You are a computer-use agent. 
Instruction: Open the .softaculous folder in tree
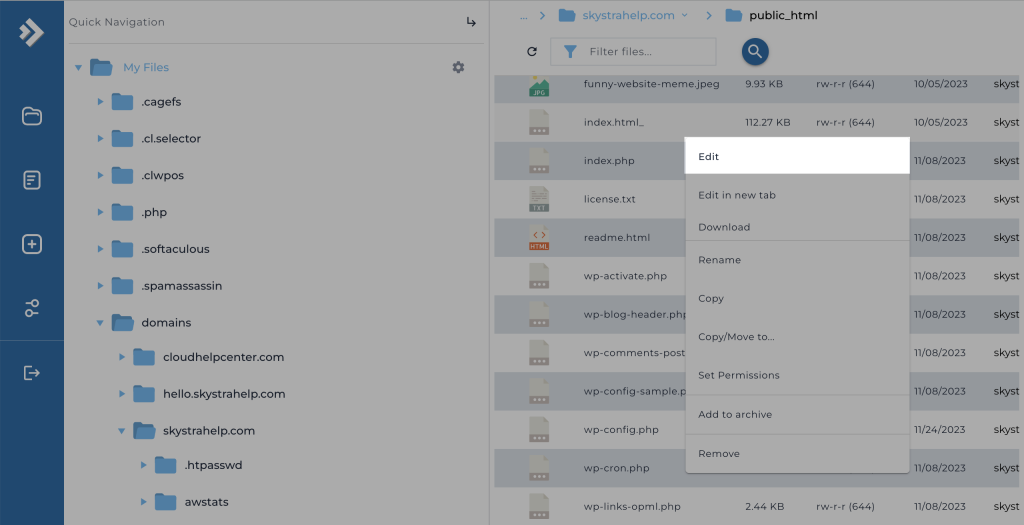pyautogui.click(x=175, y=249)
